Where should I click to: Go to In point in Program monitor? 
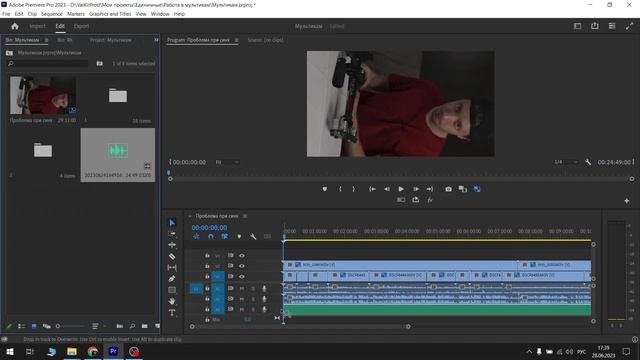coord(372,189)
